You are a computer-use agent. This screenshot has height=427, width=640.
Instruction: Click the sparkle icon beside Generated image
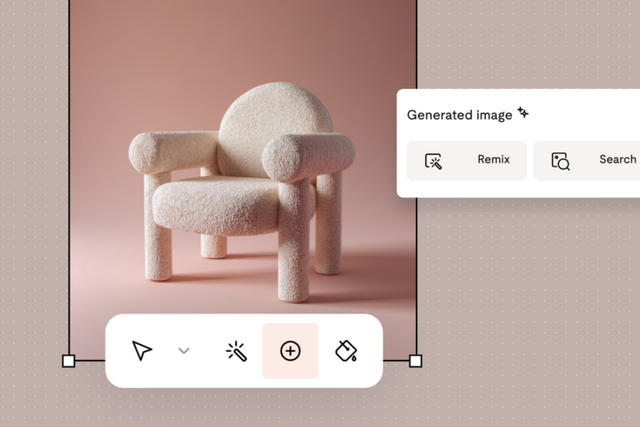(x=523, y=114)
